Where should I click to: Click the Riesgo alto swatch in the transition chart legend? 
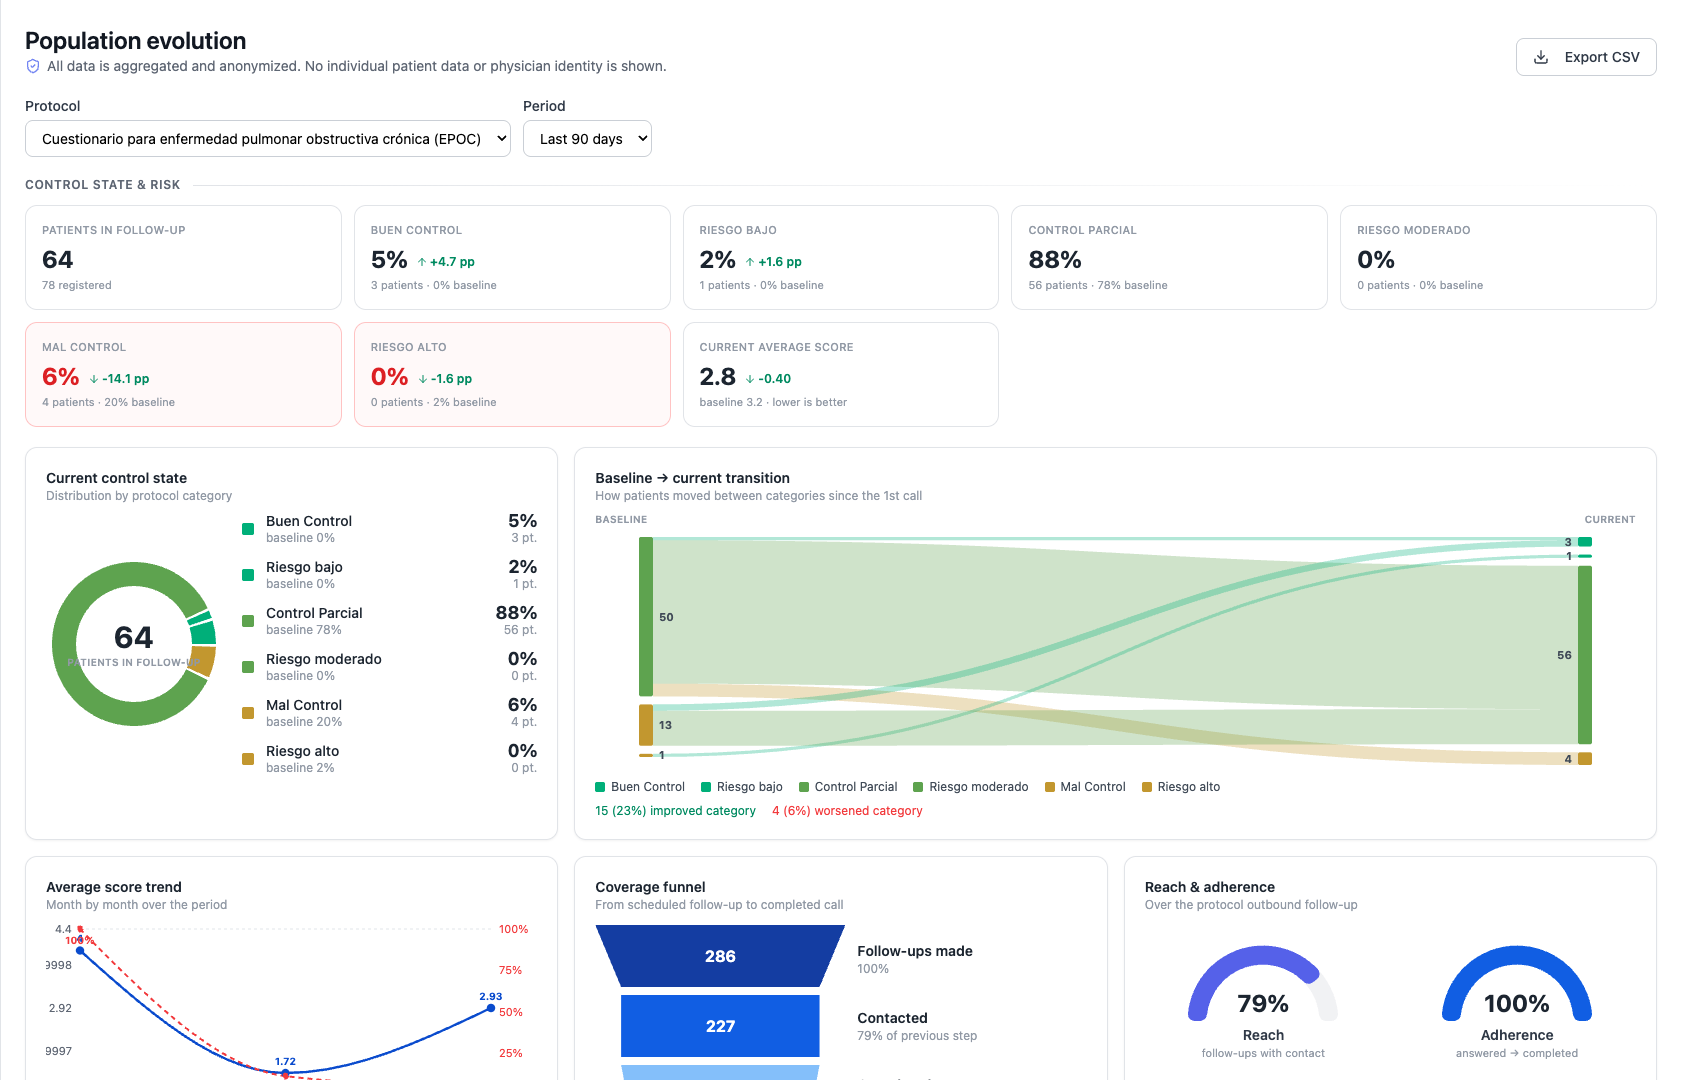1147,787
